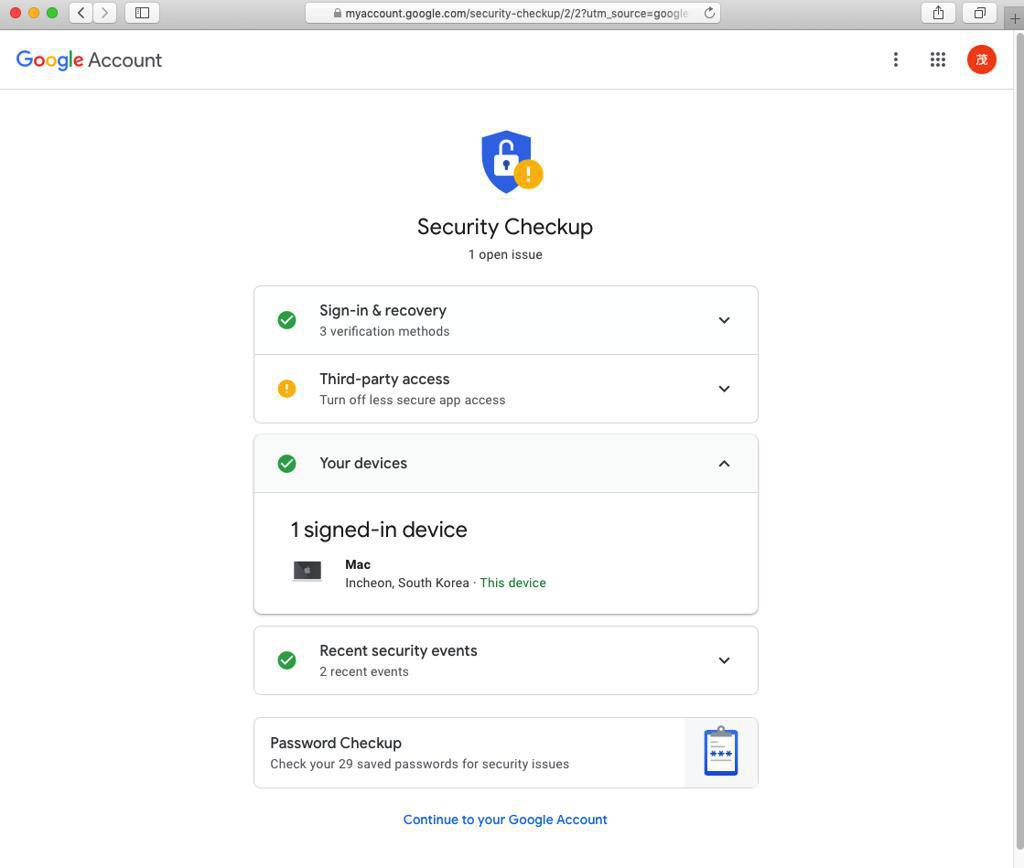Open the account profile avatar
This screenshot has height=868, width=1024.
click(x=981, y=60)
